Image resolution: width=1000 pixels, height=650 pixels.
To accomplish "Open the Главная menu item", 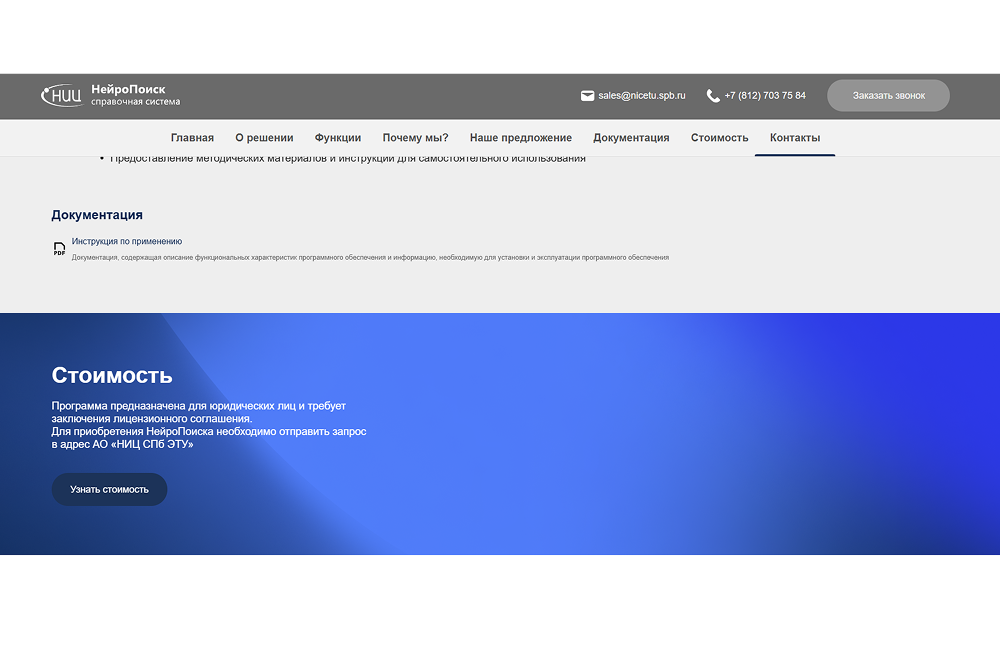I will pos(192,138).
